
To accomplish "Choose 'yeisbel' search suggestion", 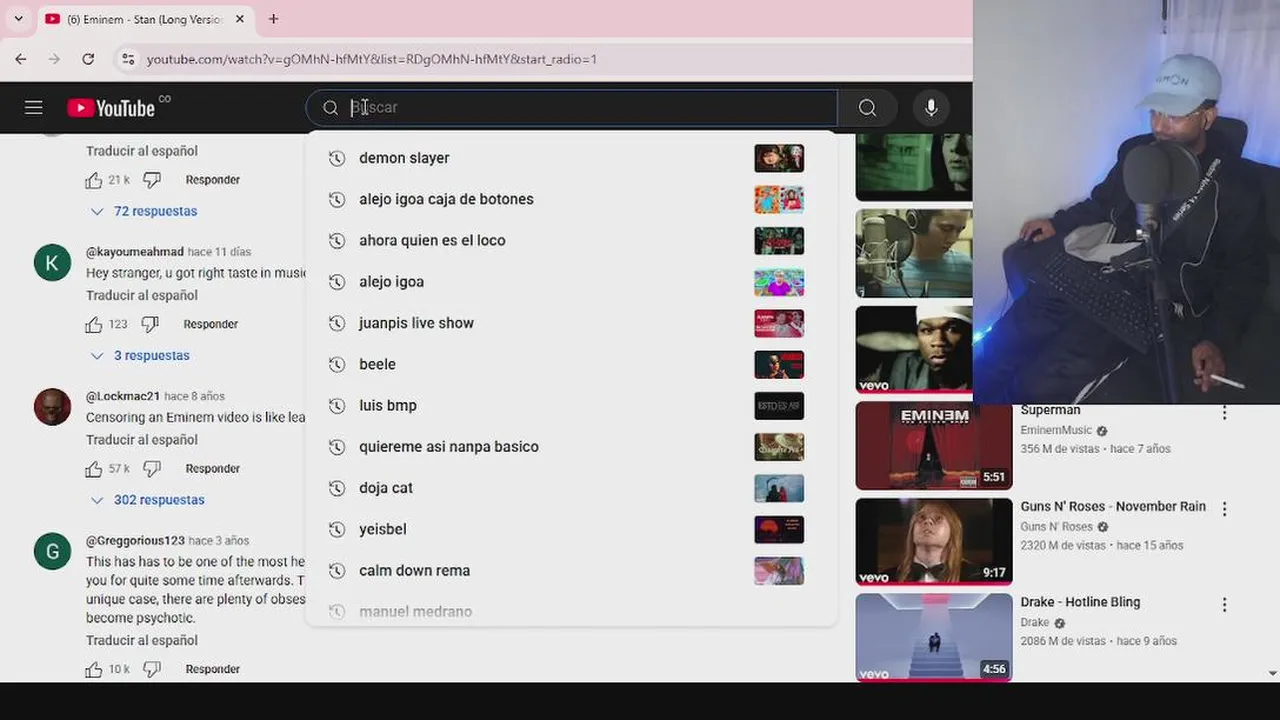I will click(x=571, y=529).
